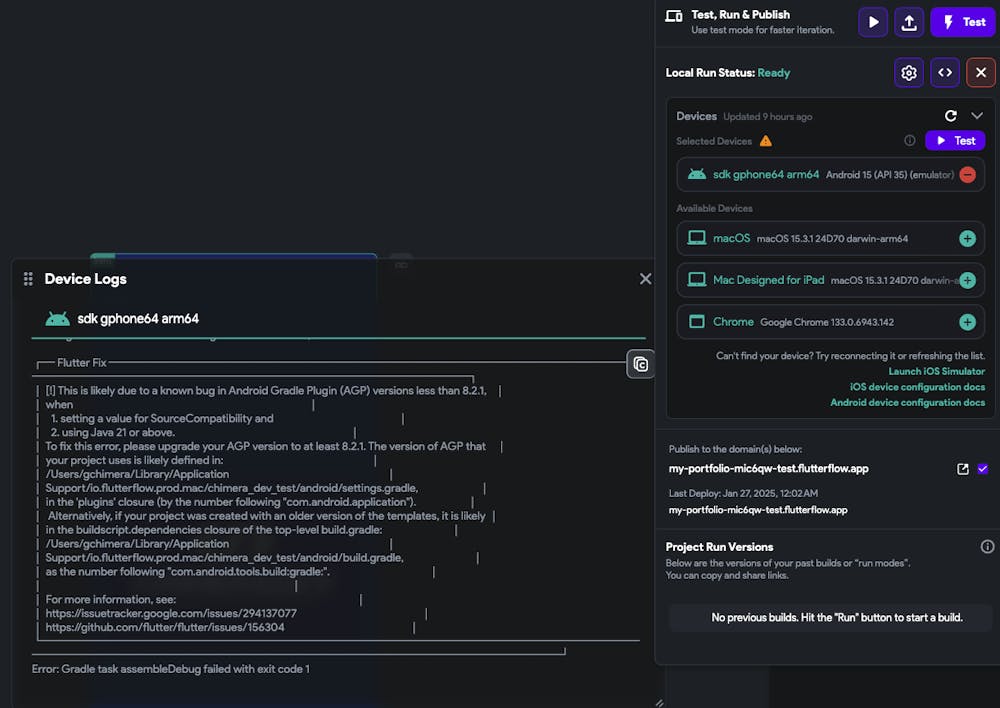Open published domain in new tab
Screen dimensions: 1000x708
(963, 469)
